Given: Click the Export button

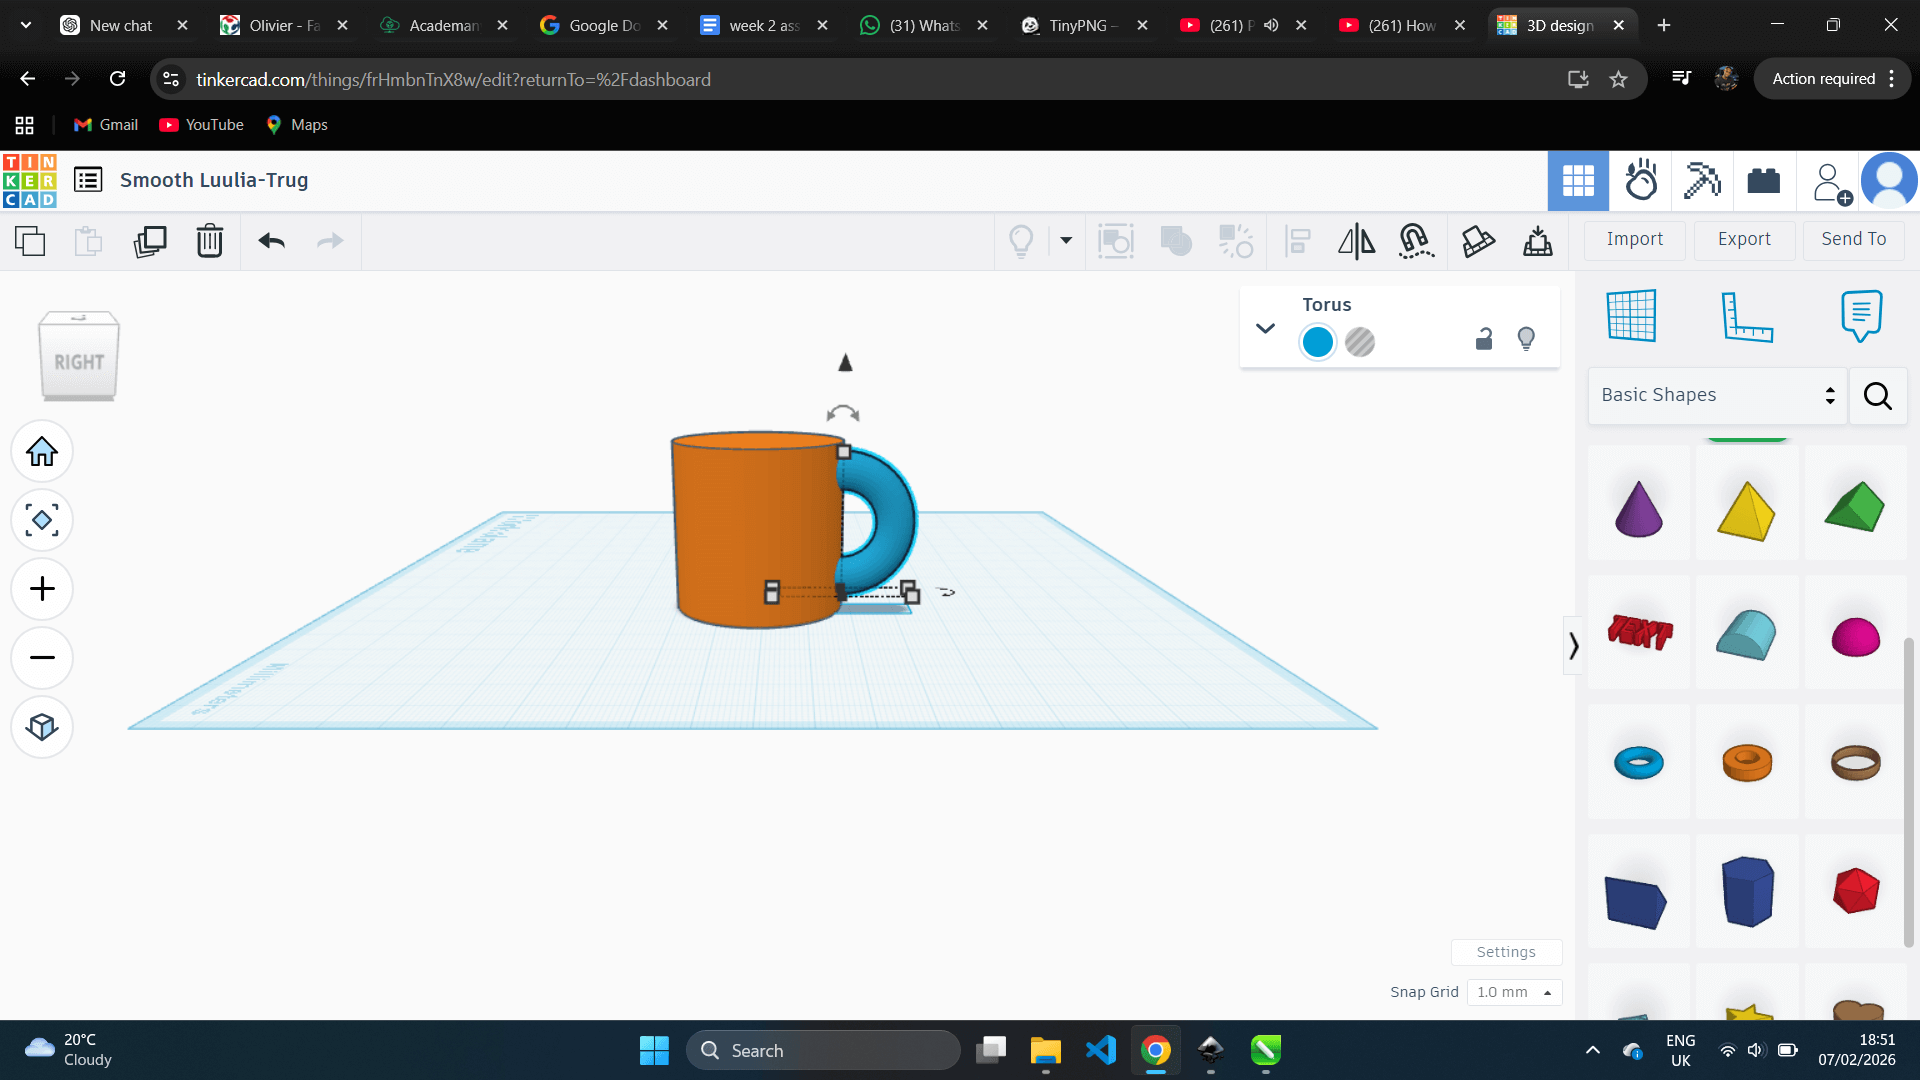Looking at the screenshot, I should pyautogui.click(x=1744, y=239).
